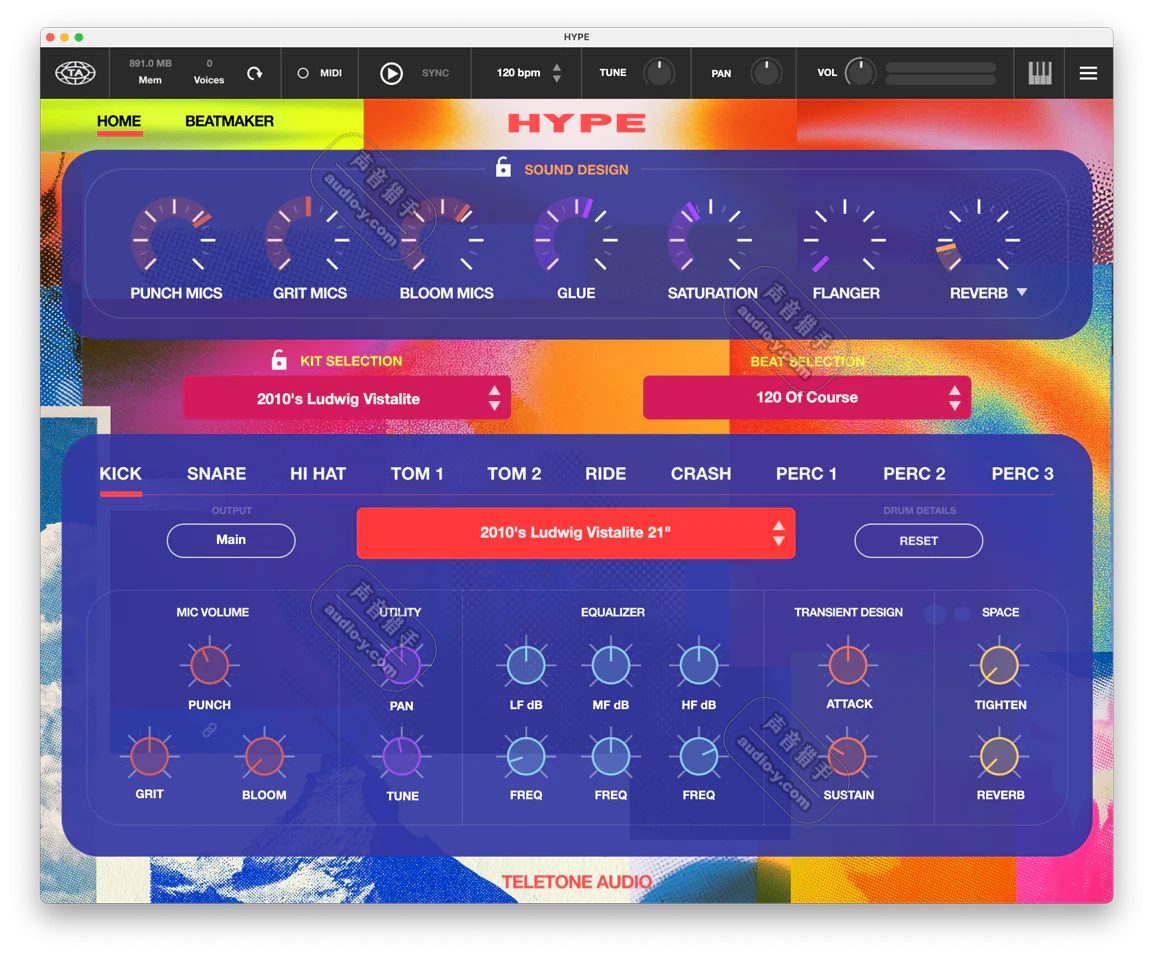Select the SNARE tab

click(216, 474)
